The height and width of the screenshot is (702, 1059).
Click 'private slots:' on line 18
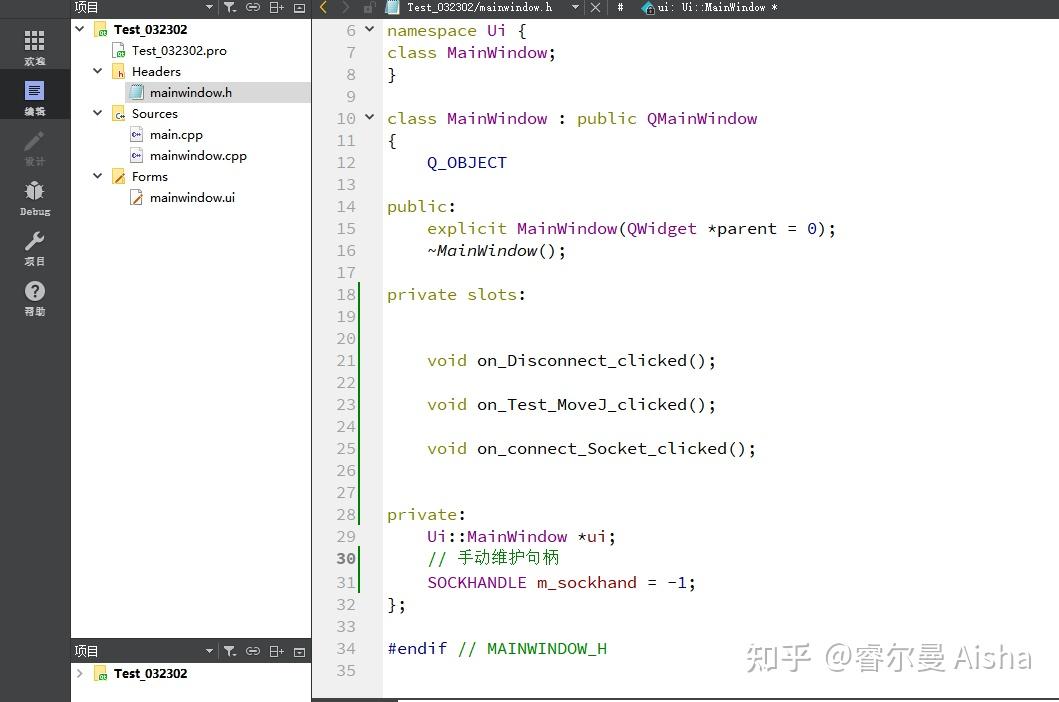point(456,295)
